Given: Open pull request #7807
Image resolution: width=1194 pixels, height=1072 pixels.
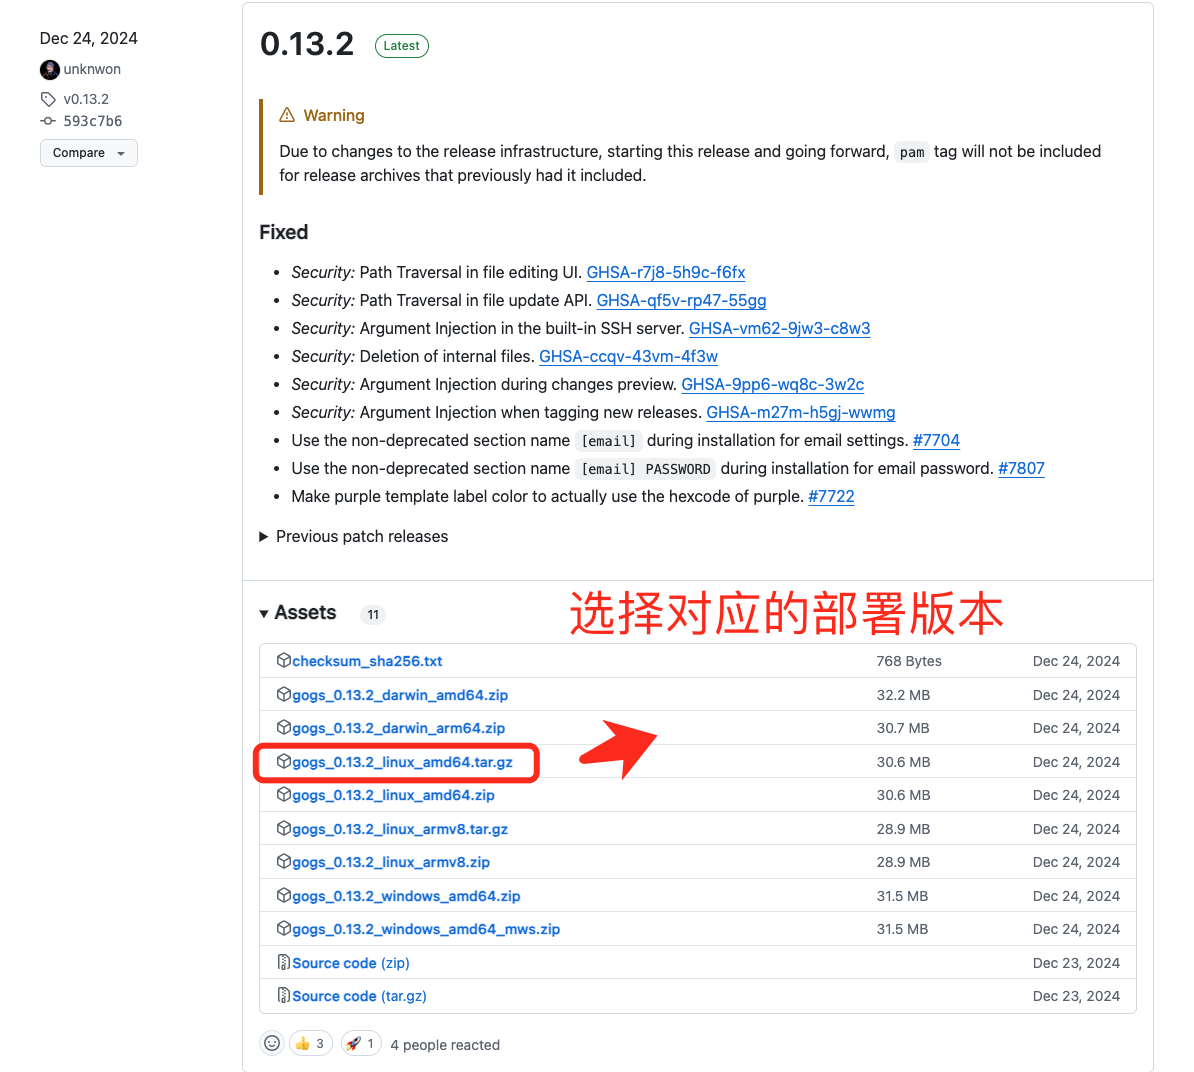Looking at the screenshot, I should (x=1021, y=468).
